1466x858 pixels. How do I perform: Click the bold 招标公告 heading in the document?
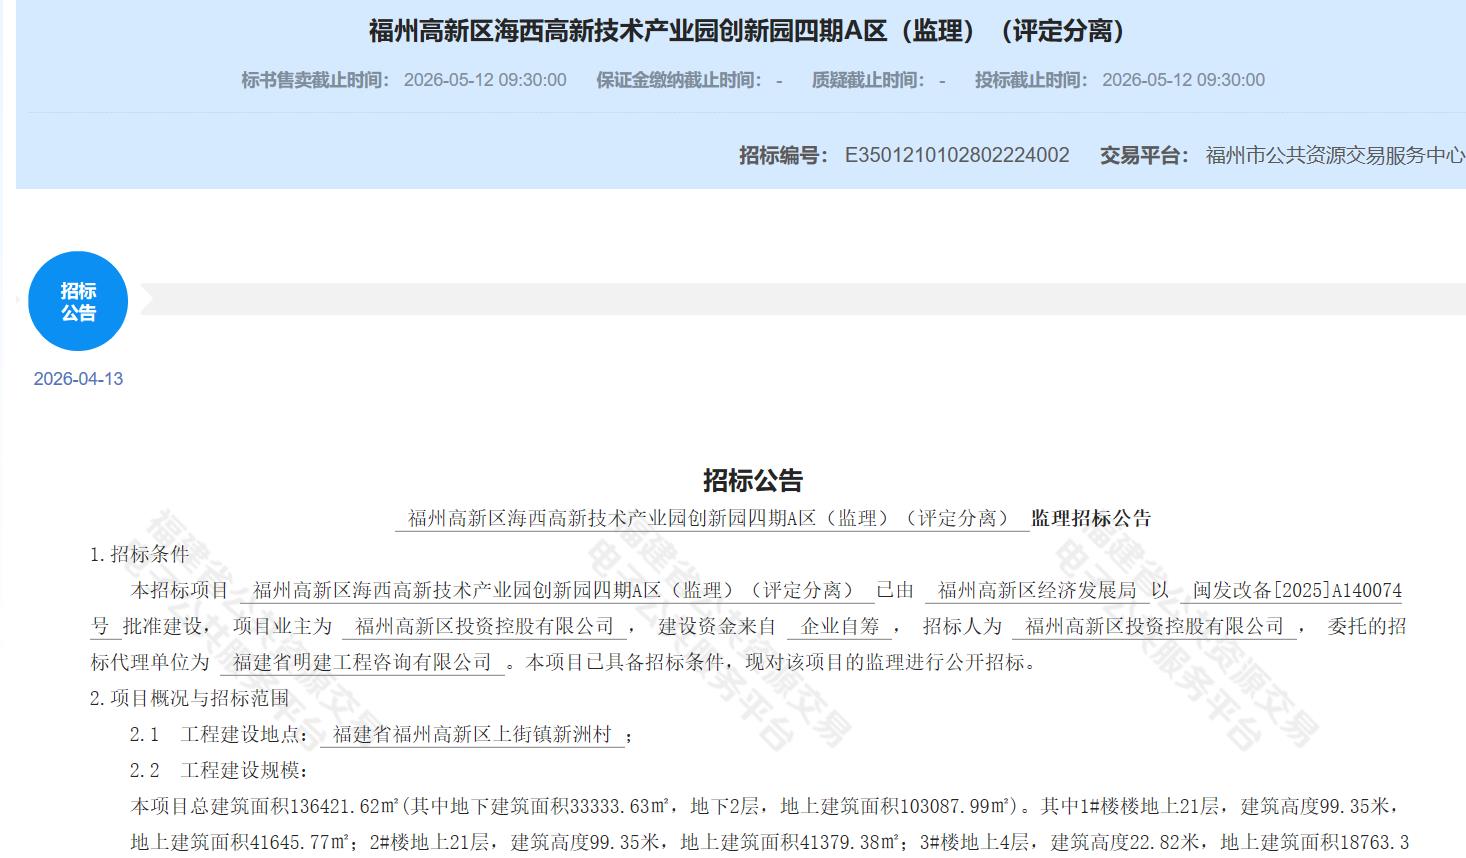coord(752,480)
